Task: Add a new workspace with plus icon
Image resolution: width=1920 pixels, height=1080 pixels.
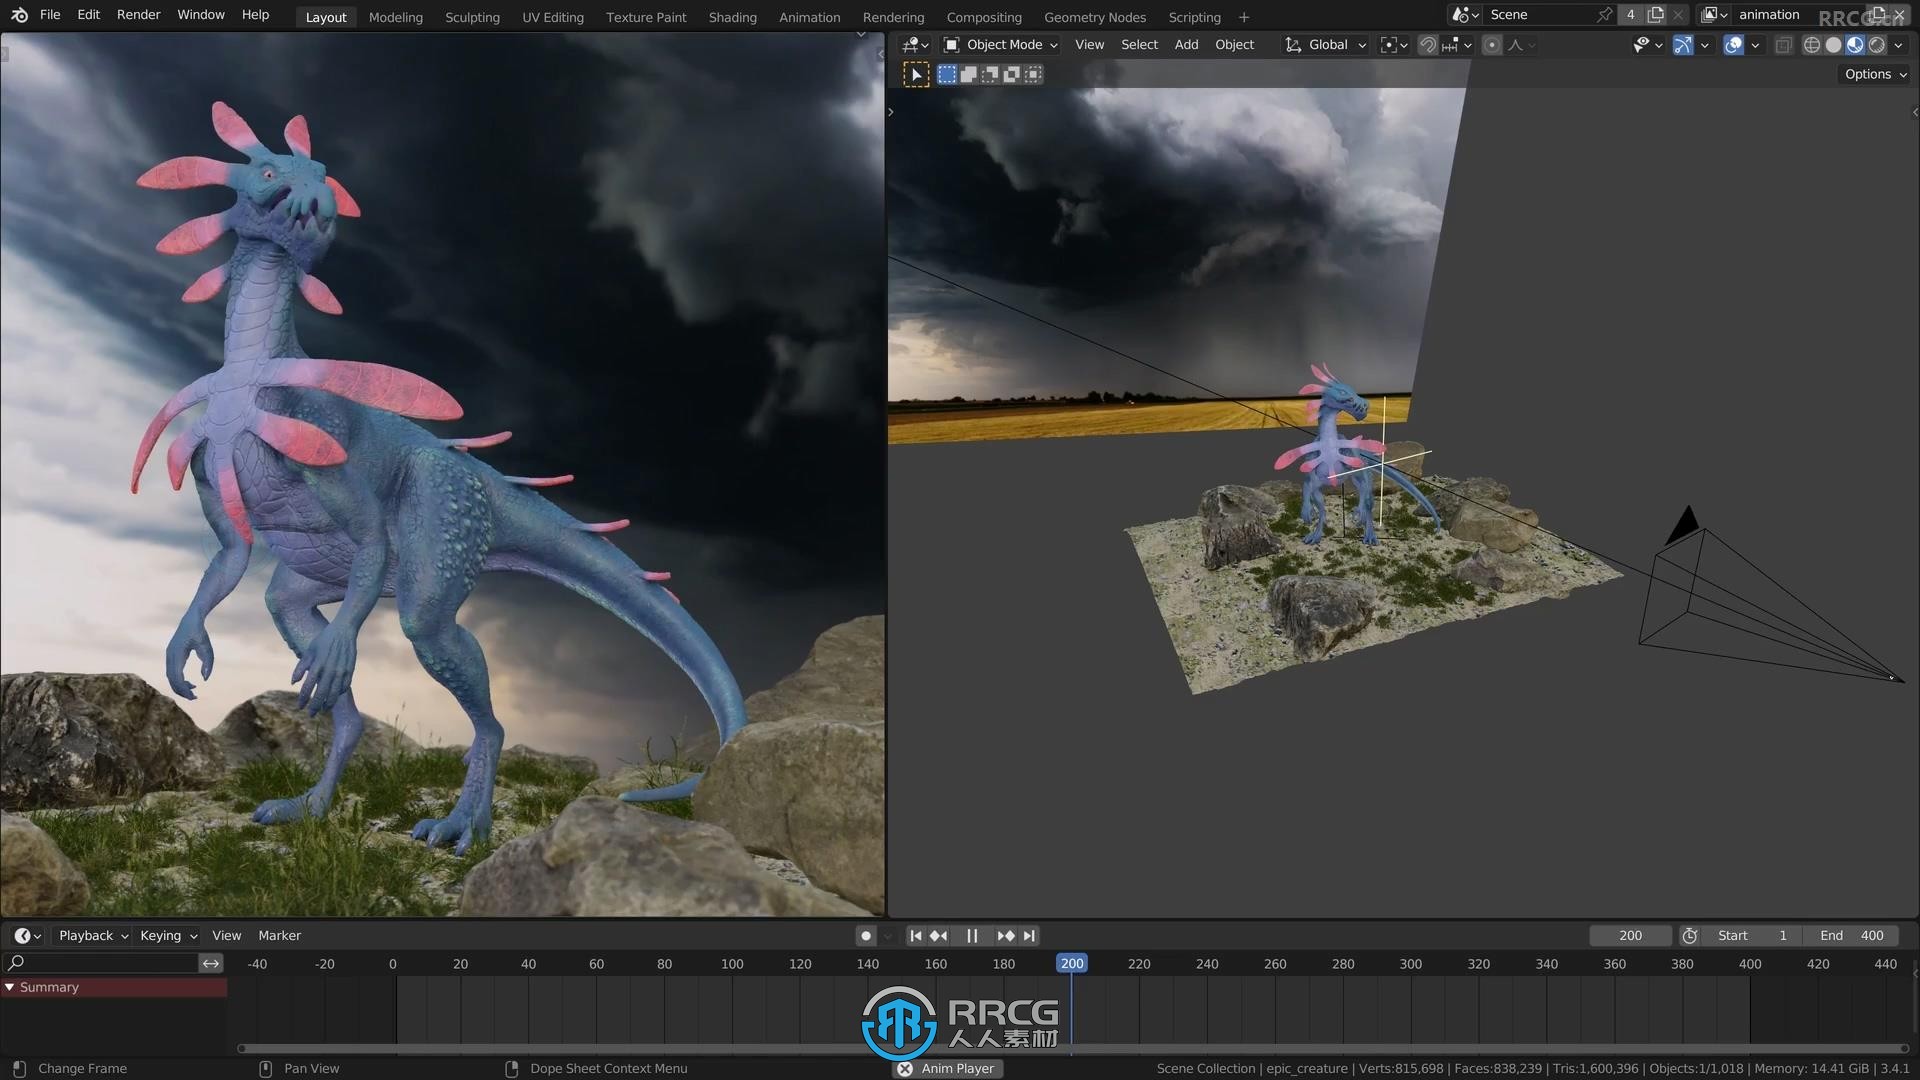Action: point(1244,17)
